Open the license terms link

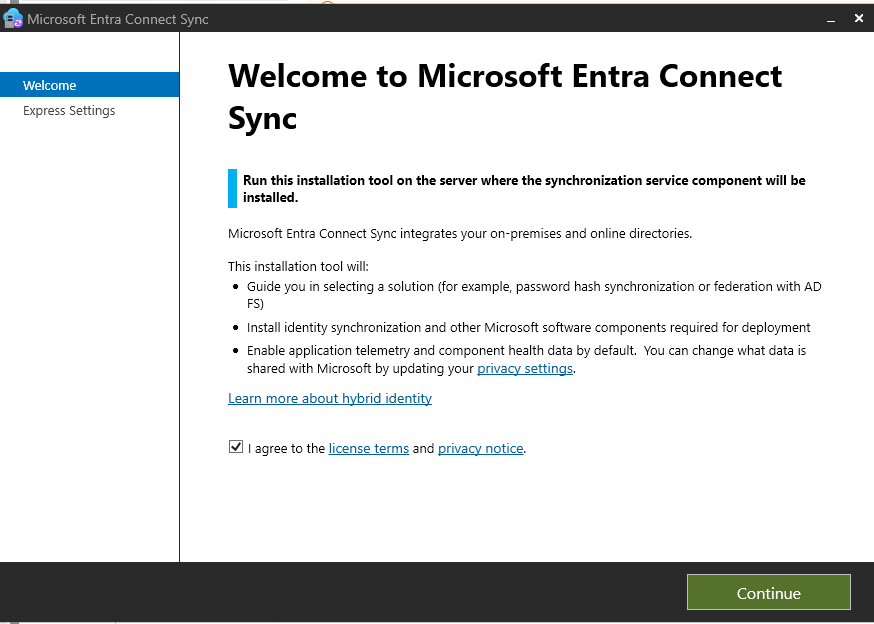pos(368,448)
